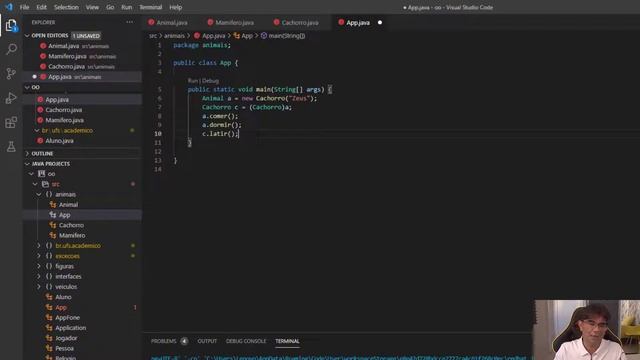Select the Terminal panel tab
The height and width of the screenshot is (360, 640).
[x=287, y=341]
